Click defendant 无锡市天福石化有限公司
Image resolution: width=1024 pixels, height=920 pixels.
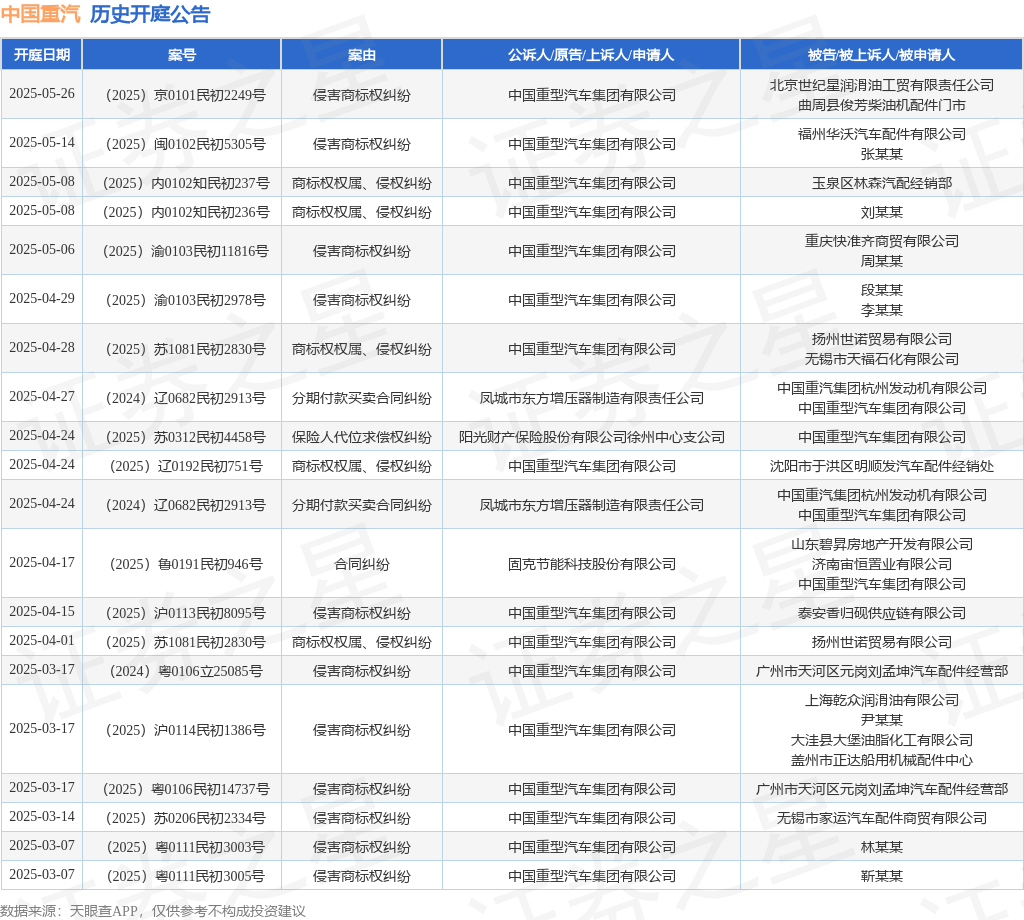882,359
